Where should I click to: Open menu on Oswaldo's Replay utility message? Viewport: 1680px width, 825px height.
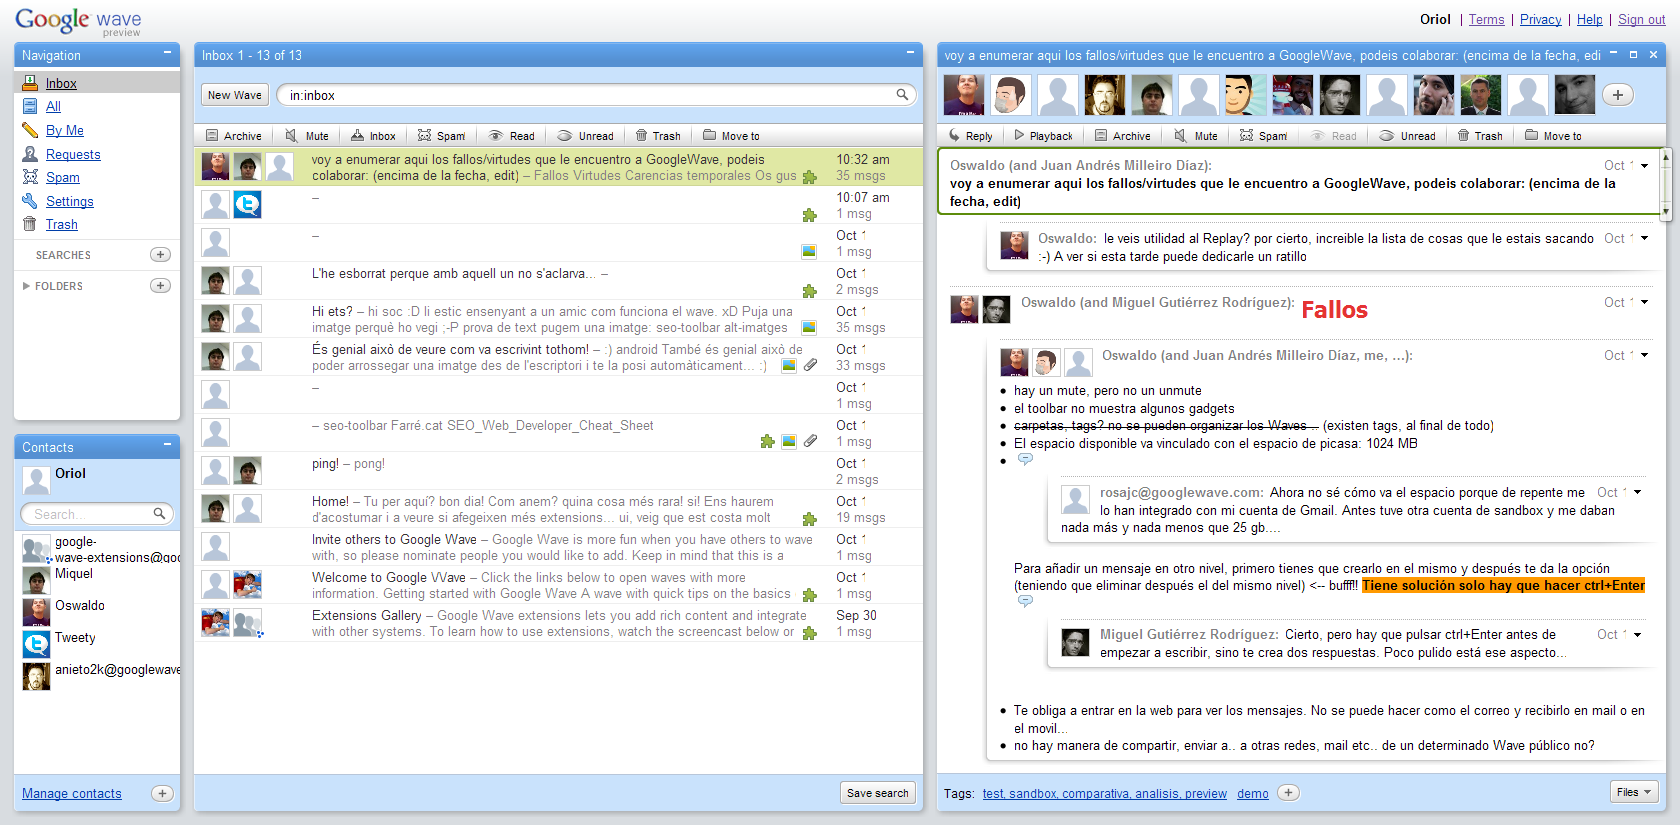click(x=1645, y=238)
